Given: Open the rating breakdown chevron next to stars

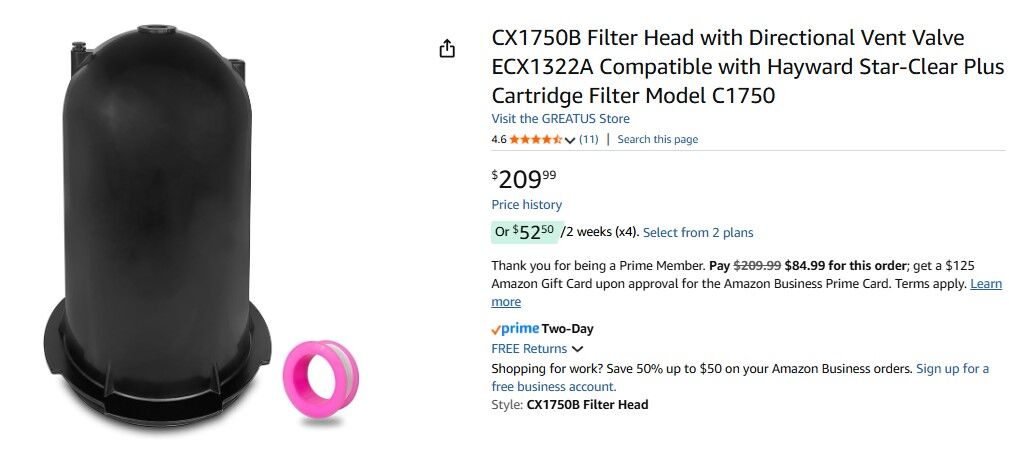Looking at the screenshot, I should (570, 140).
